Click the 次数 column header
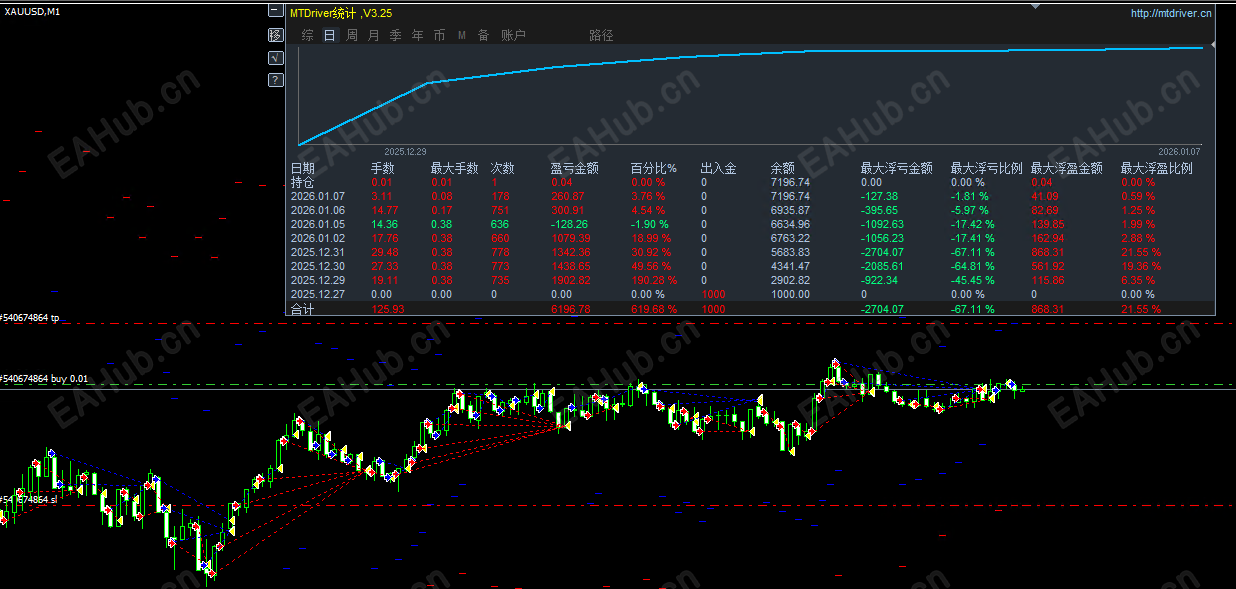 tap(503, 169)
